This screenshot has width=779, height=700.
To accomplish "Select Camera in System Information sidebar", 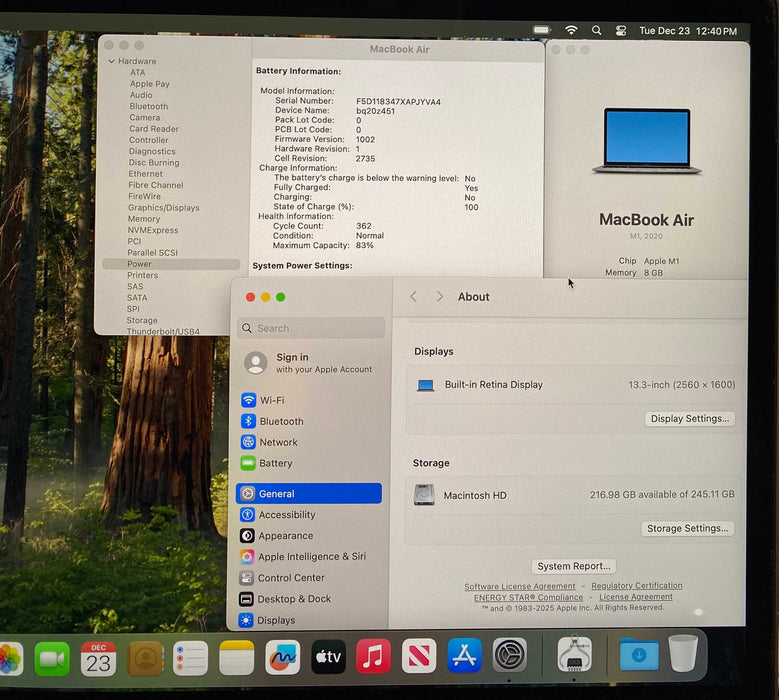I will 145,118.
